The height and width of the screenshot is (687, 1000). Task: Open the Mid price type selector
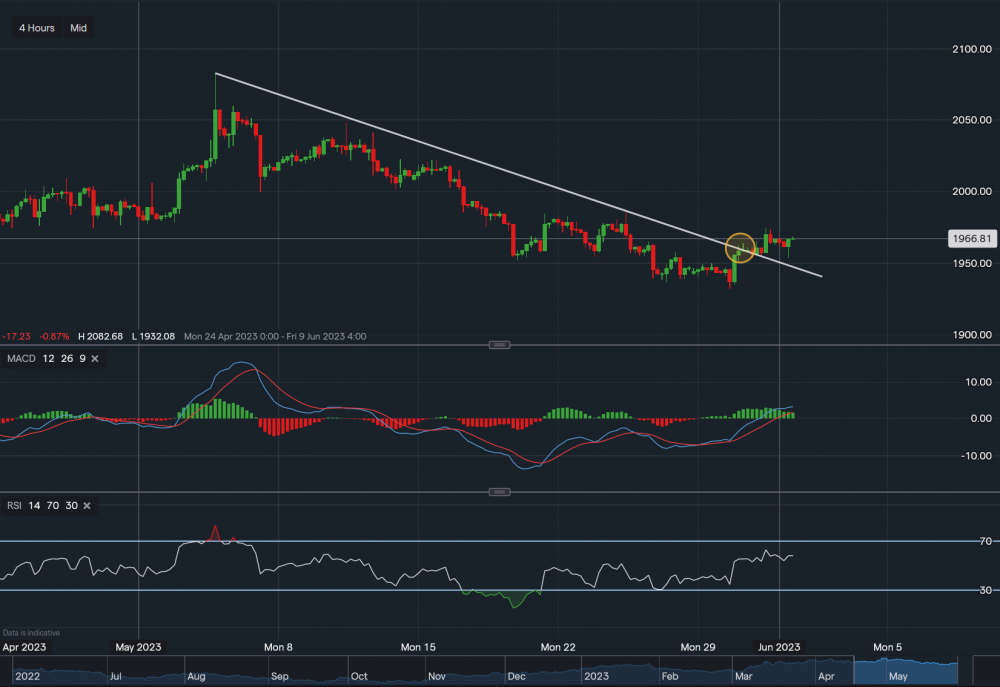point(78,28)
